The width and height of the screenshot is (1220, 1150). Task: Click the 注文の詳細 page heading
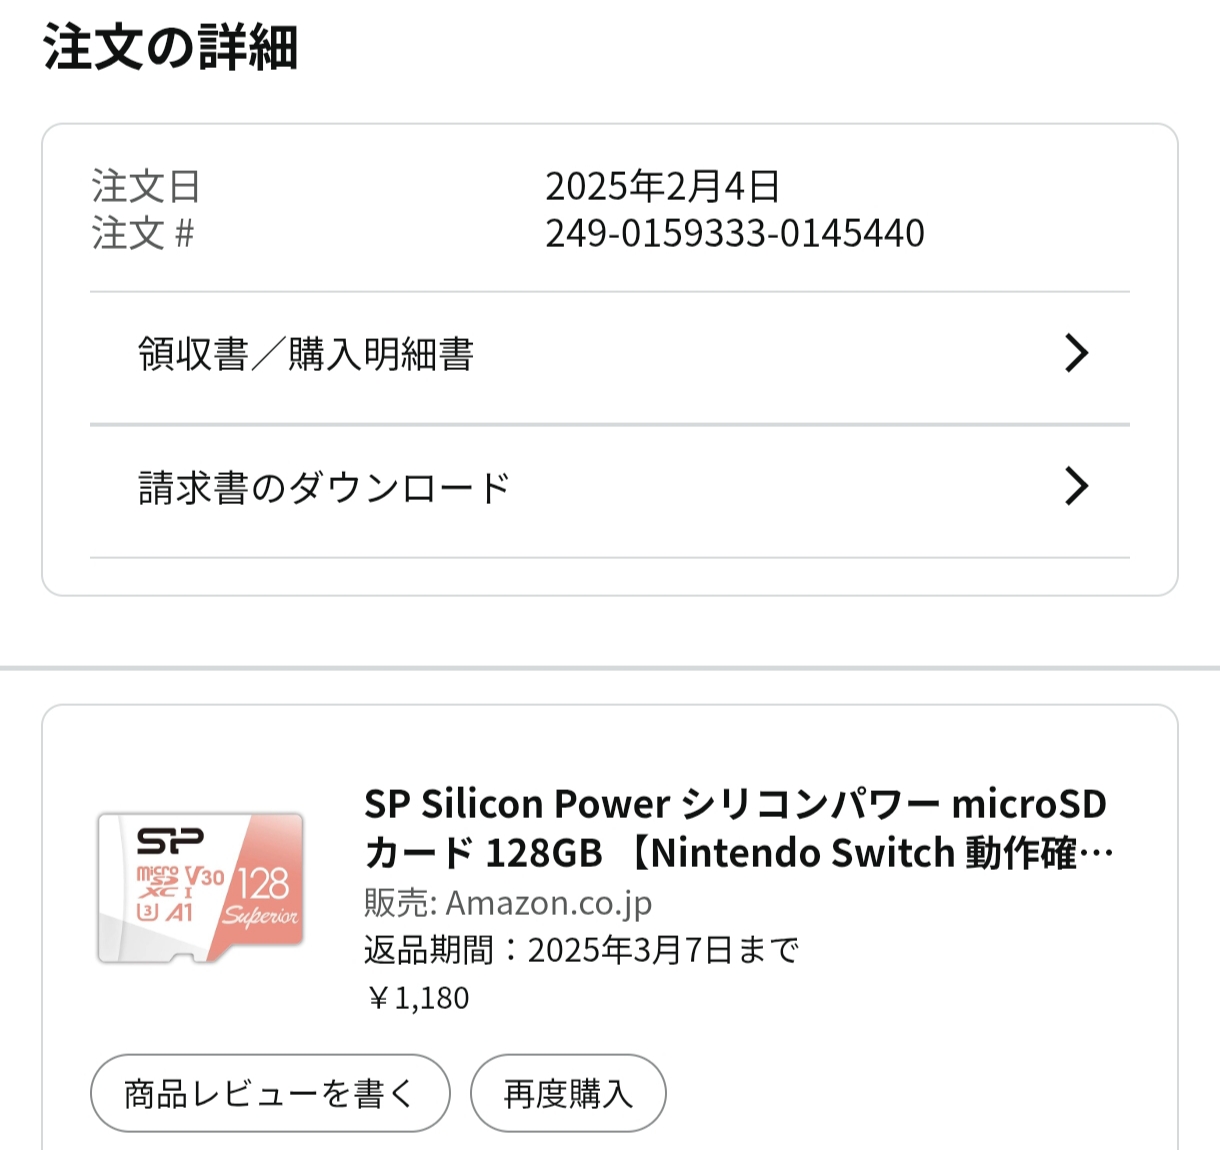tap(170, 48)
